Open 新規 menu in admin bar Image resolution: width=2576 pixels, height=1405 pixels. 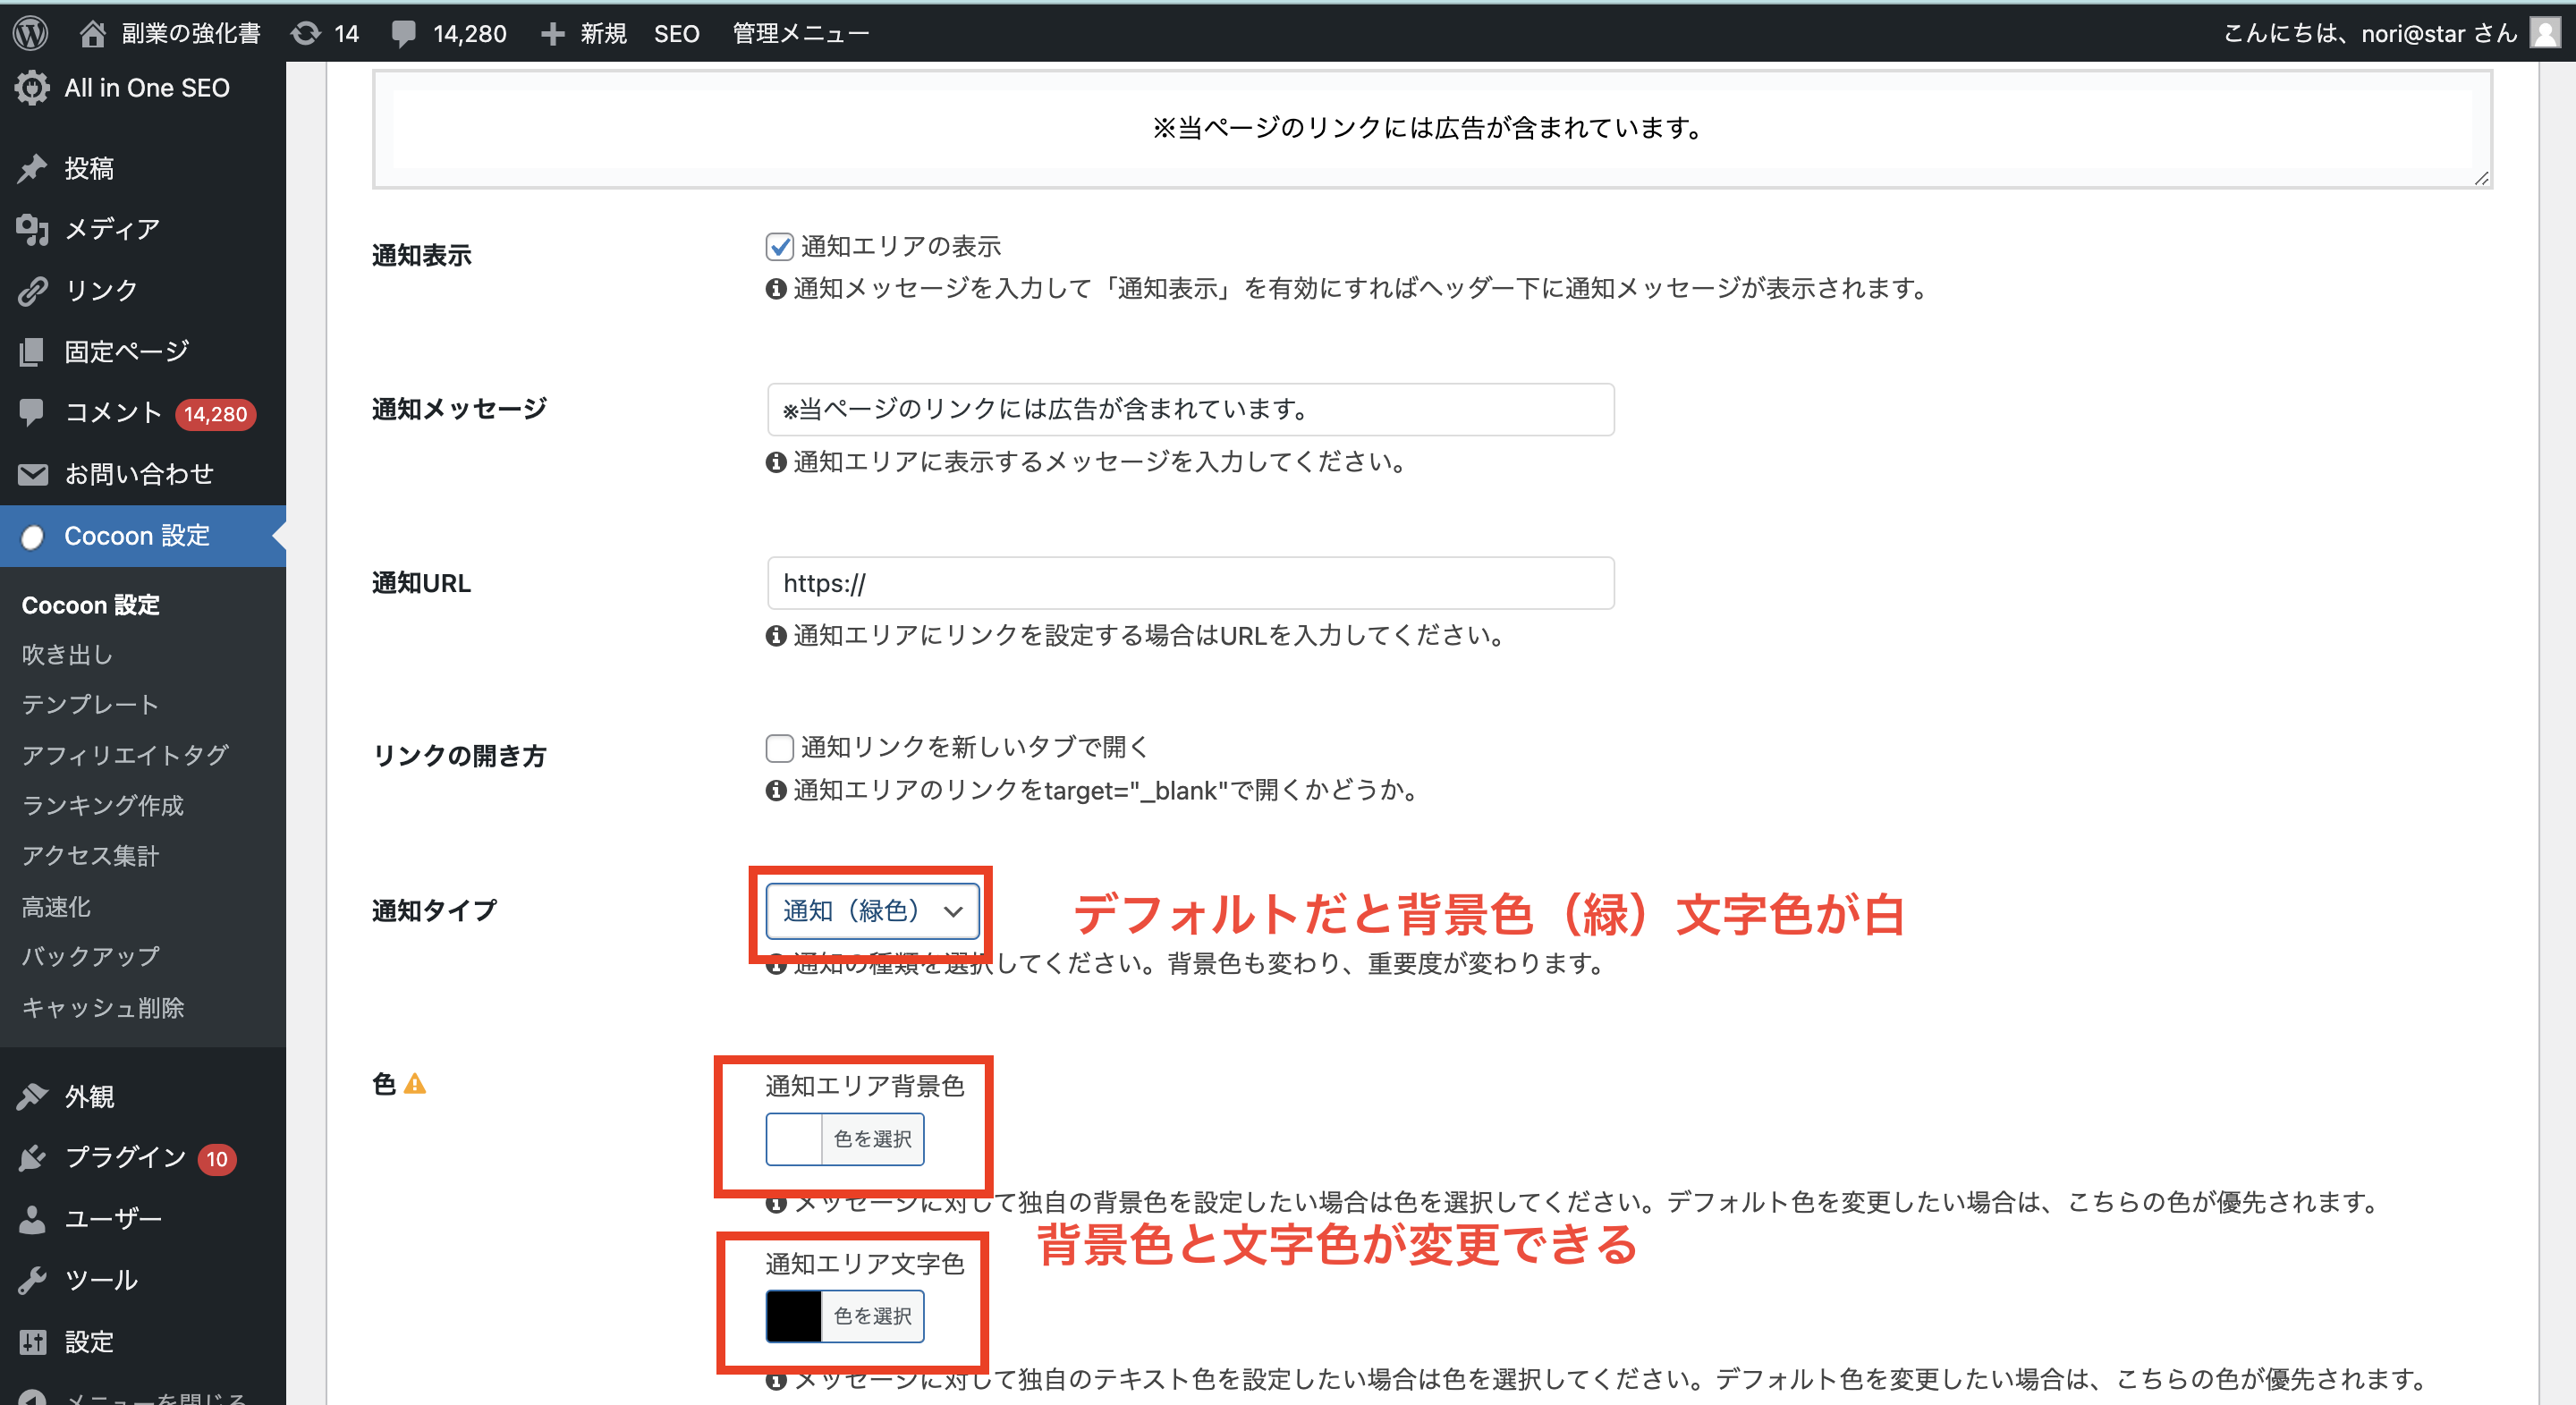point(602,33)
